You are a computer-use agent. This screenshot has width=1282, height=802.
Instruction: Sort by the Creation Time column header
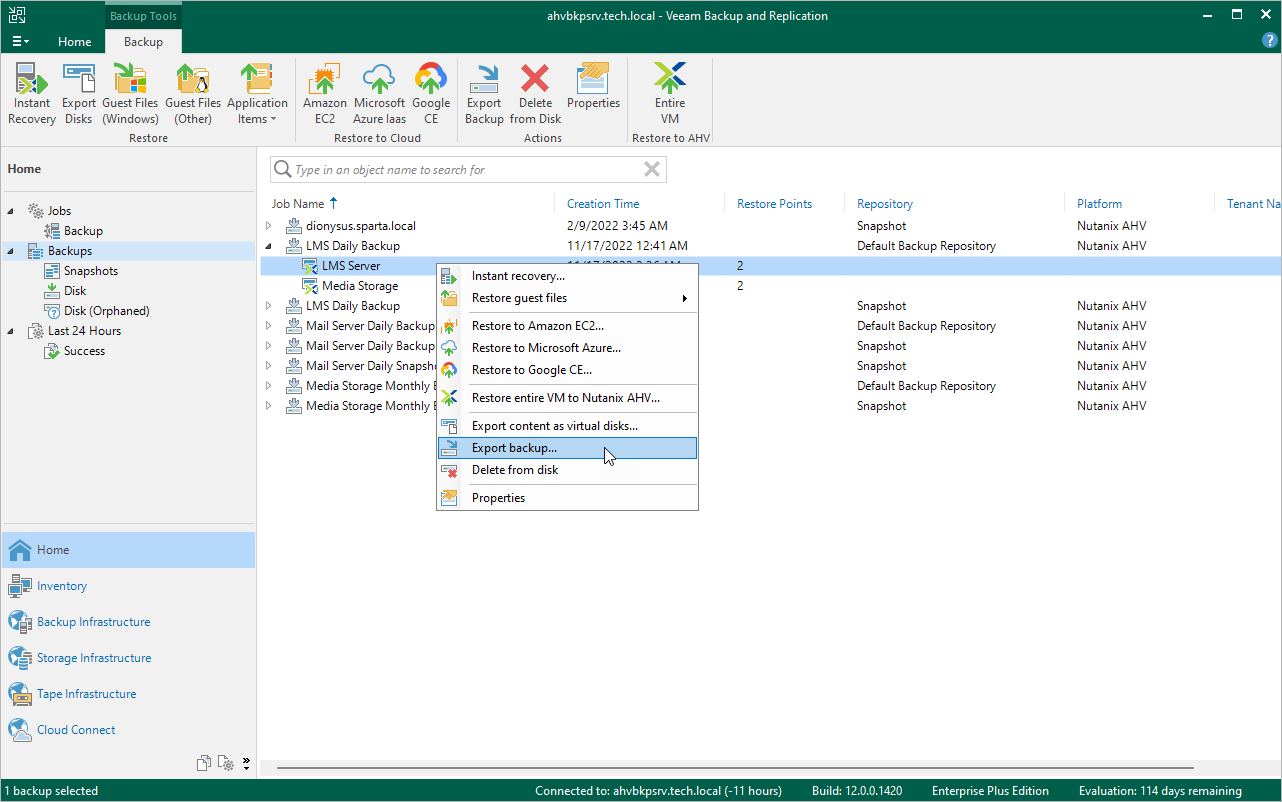pyautogui.click(x=603, y=204)
